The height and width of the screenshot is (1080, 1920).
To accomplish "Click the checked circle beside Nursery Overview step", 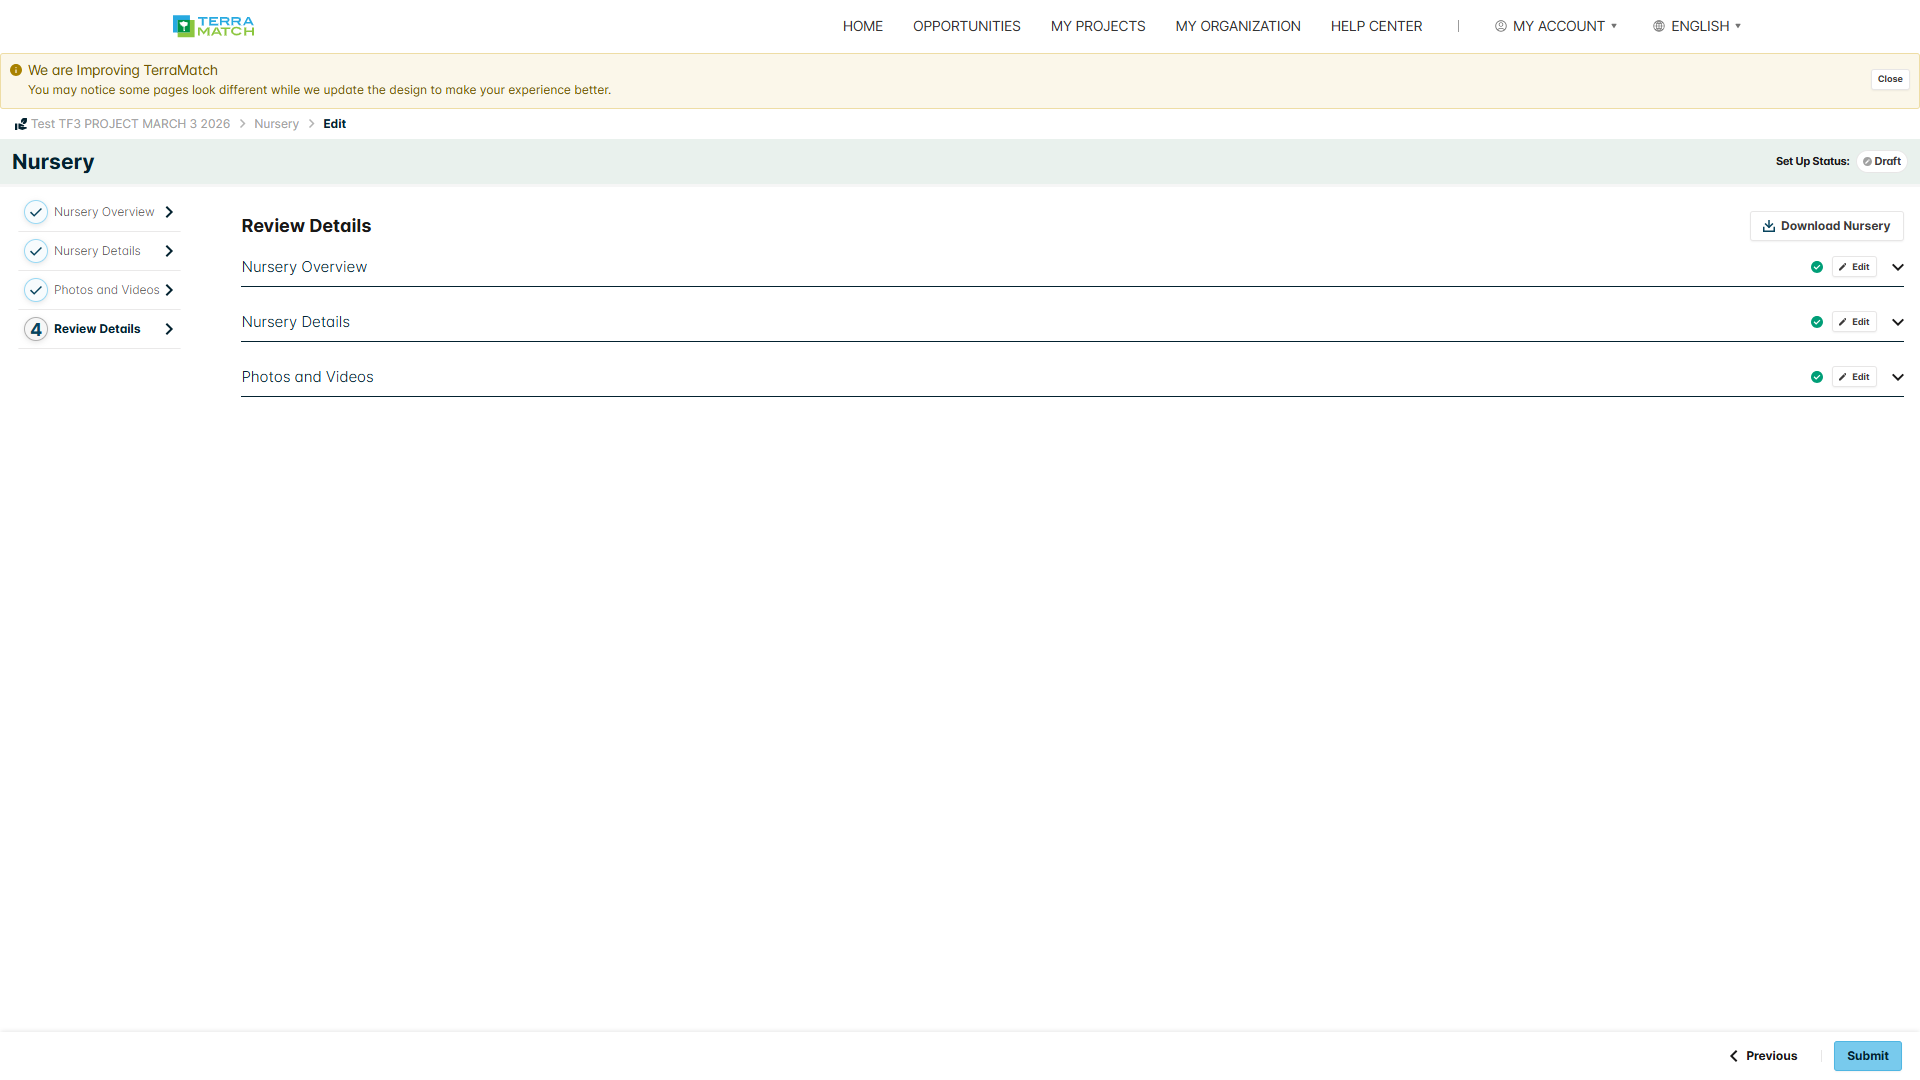I will click(x=36, y=212).
